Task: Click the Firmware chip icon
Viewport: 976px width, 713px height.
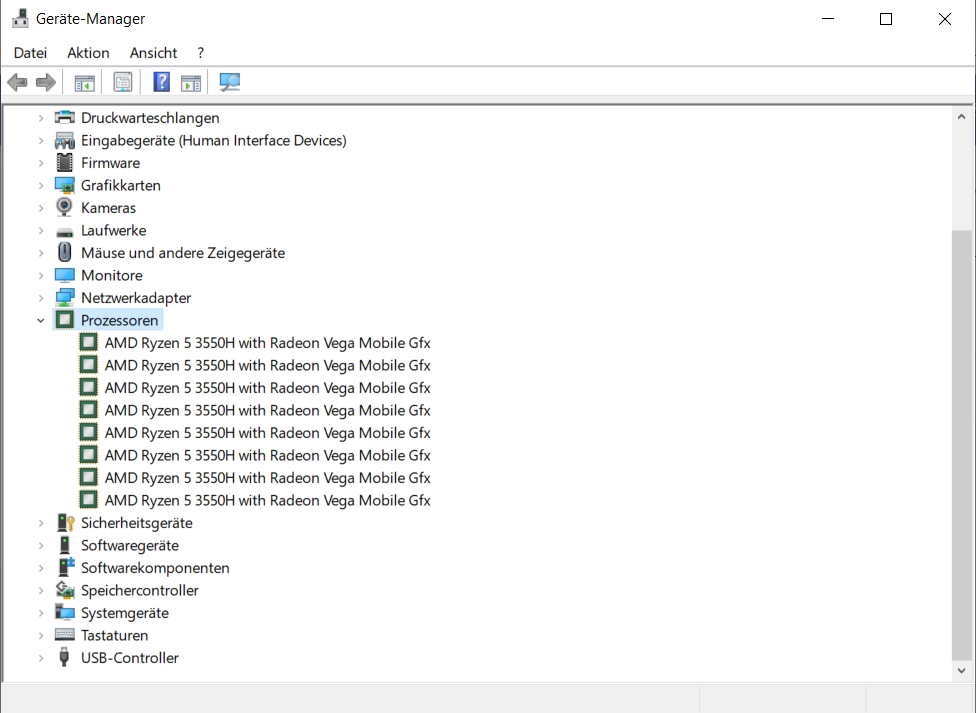Action: pos(65,163)
